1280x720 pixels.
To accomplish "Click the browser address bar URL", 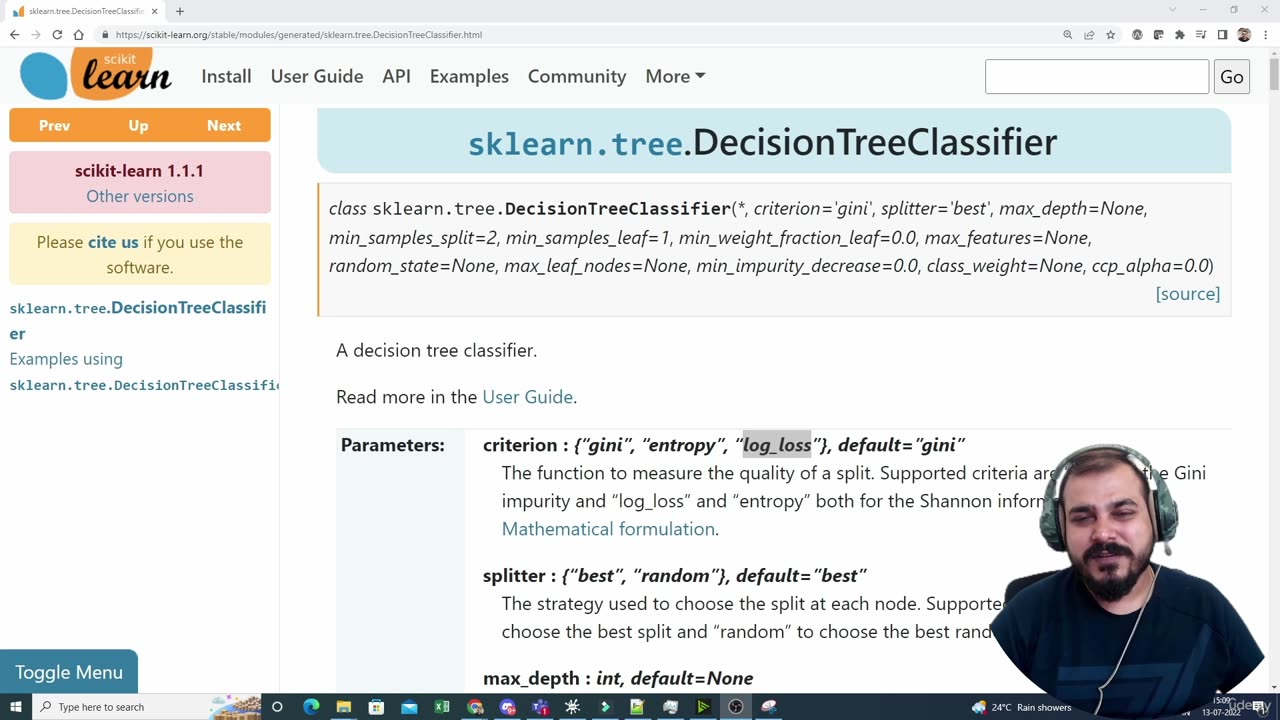I will tap(299, 34).
